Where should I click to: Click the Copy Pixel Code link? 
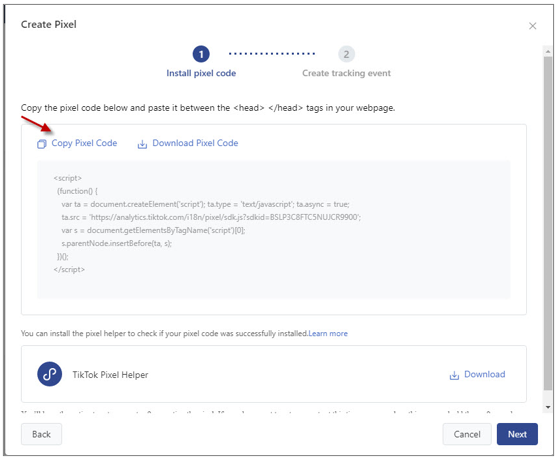tap(84, 143)
